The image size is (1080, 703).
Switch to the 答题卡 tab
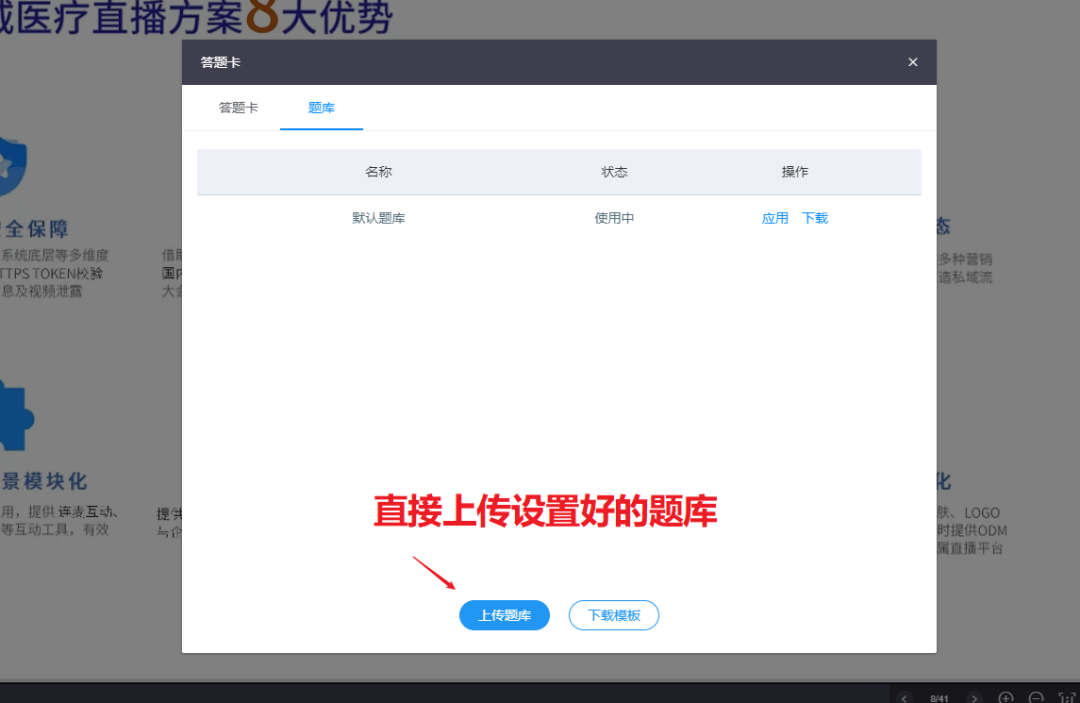pos(238,108)
